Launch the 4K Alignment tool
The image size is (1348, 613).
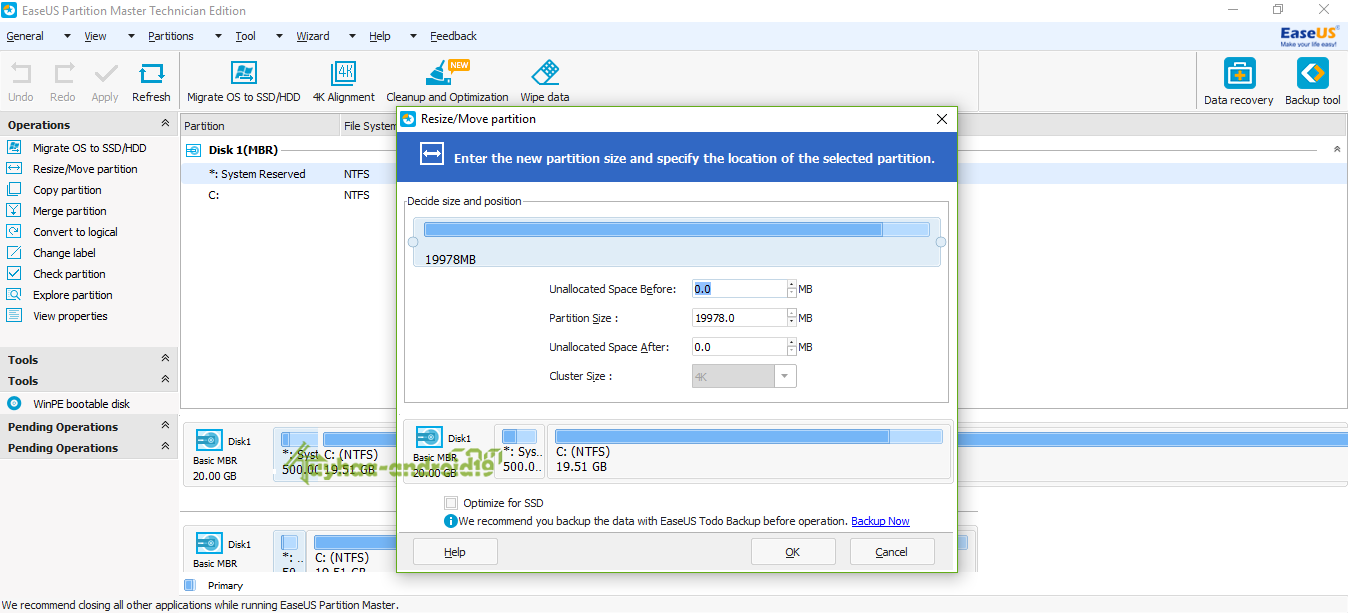point(344,82)
